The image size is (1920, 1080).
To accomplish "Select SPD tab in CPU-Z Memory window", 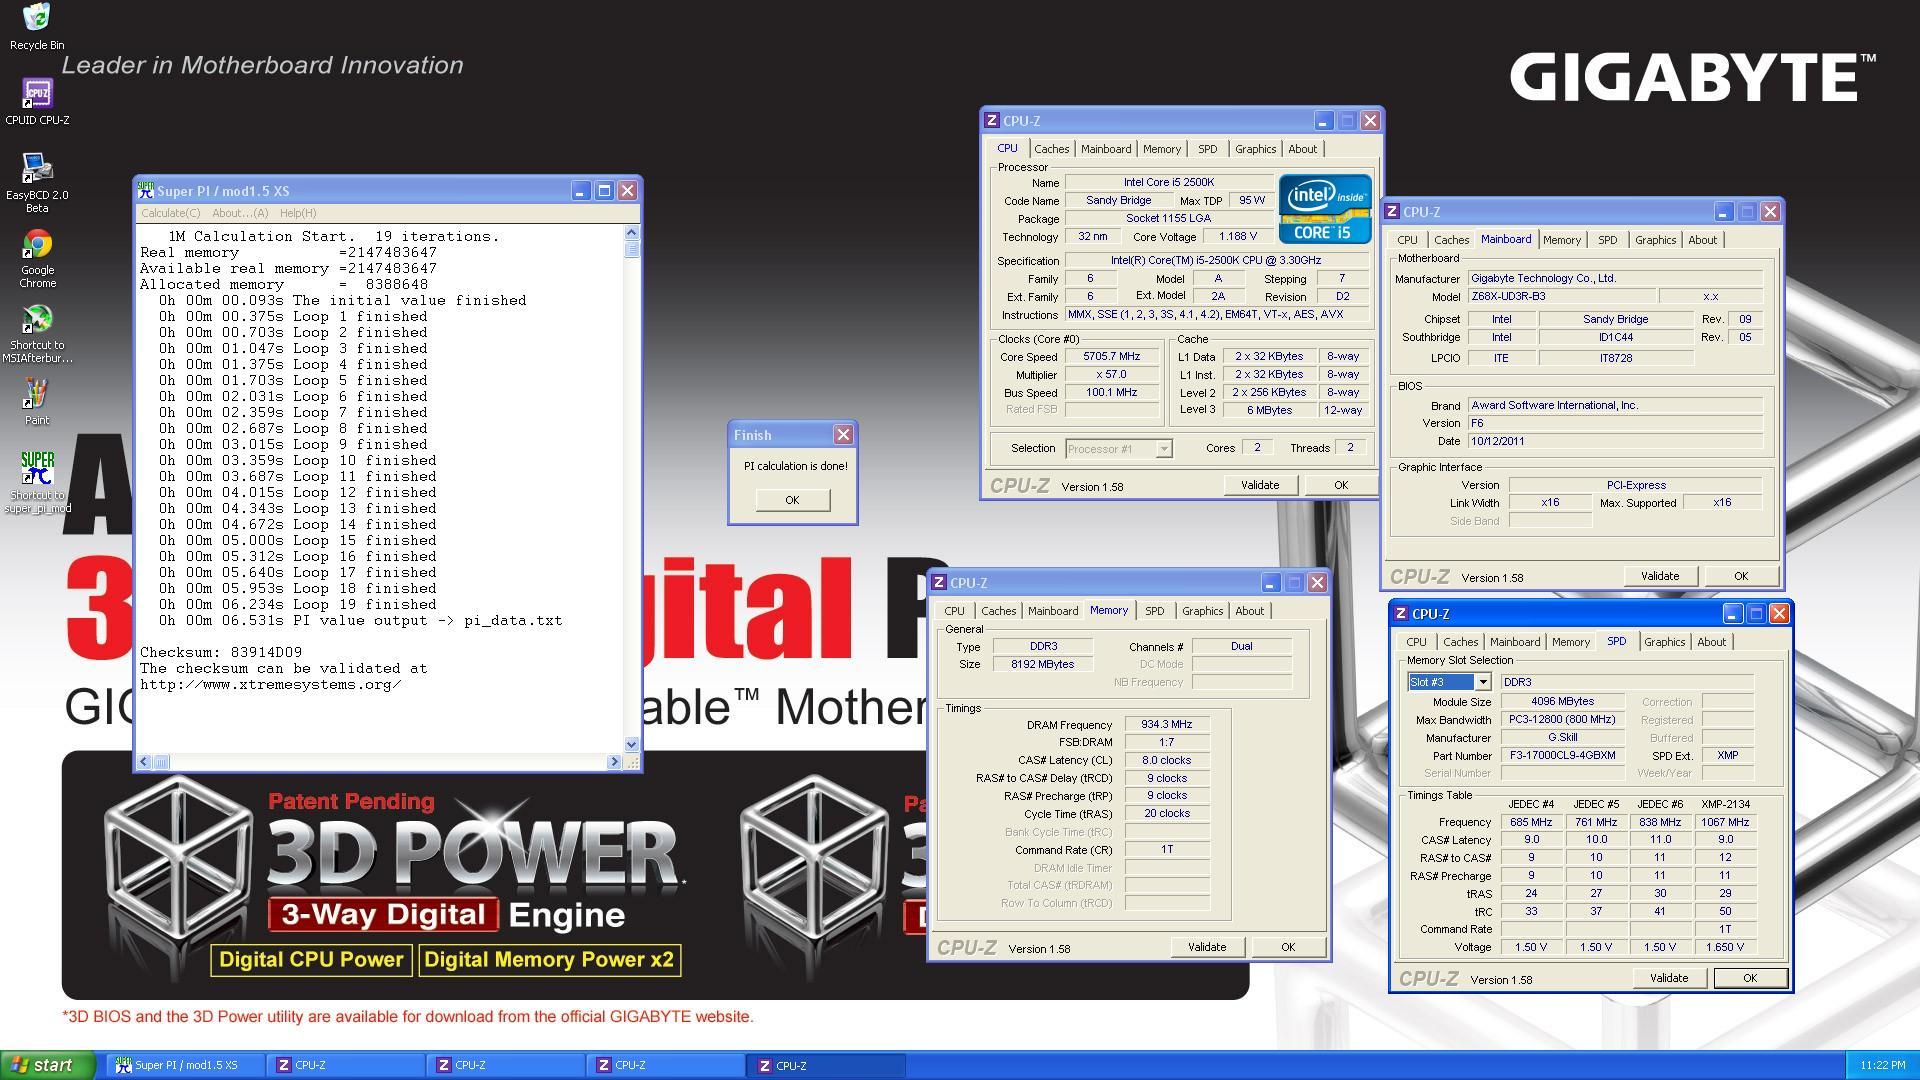I will [1154, 611].
